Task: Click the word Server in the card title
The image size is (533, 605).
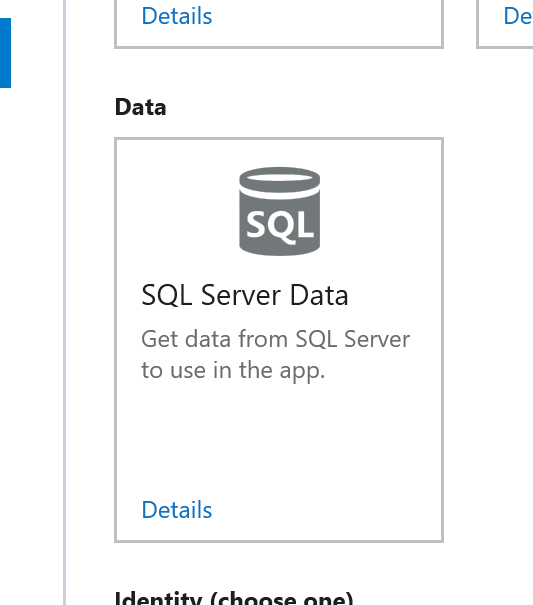Action: tap(240, 295)
